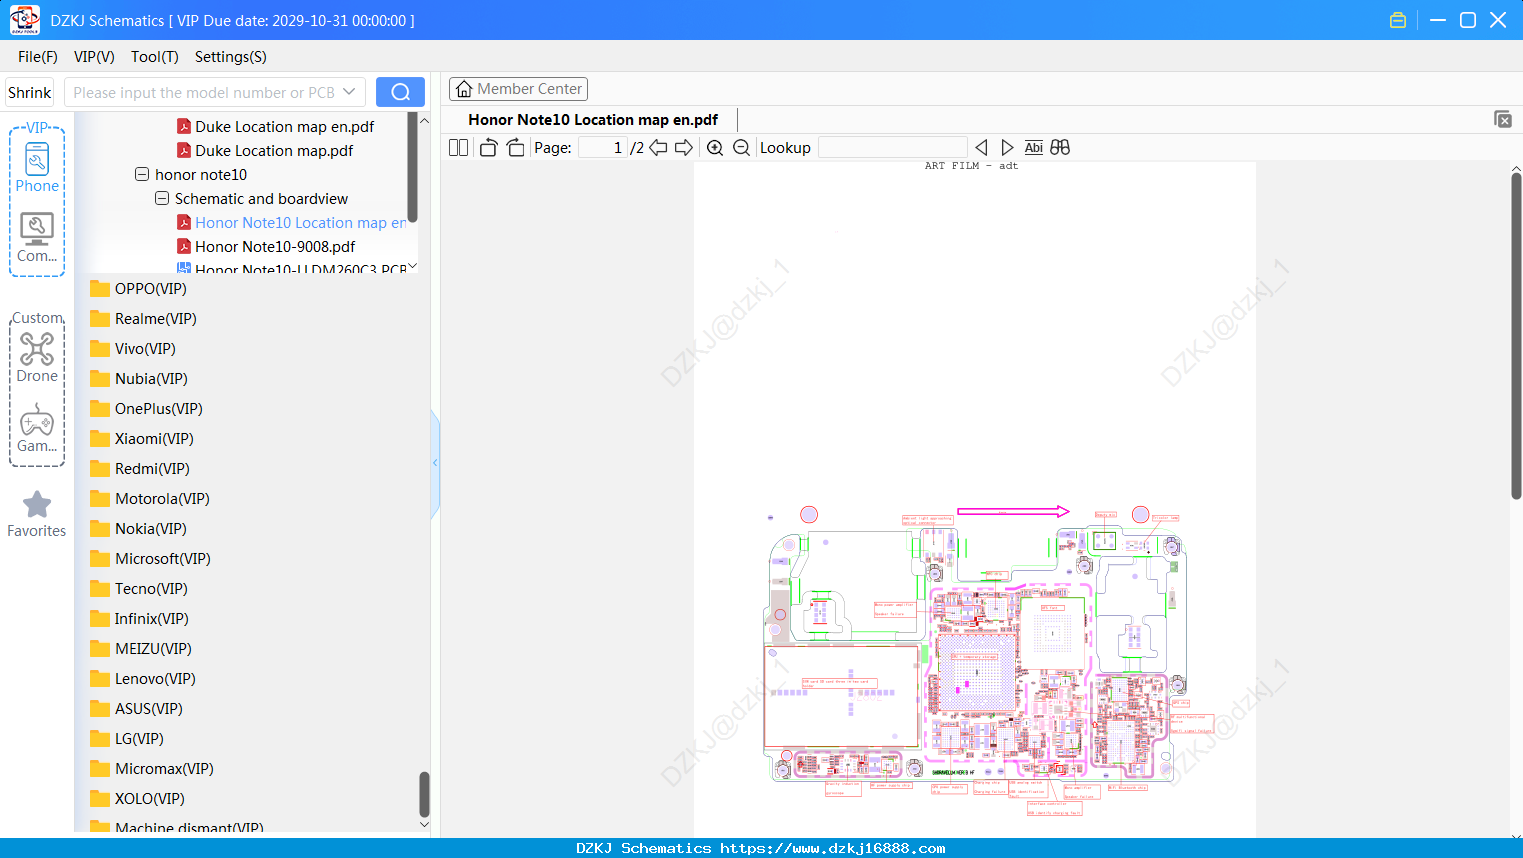Click the Shrink button
This screenshot has height=858, width=1523.
[30, 92]
